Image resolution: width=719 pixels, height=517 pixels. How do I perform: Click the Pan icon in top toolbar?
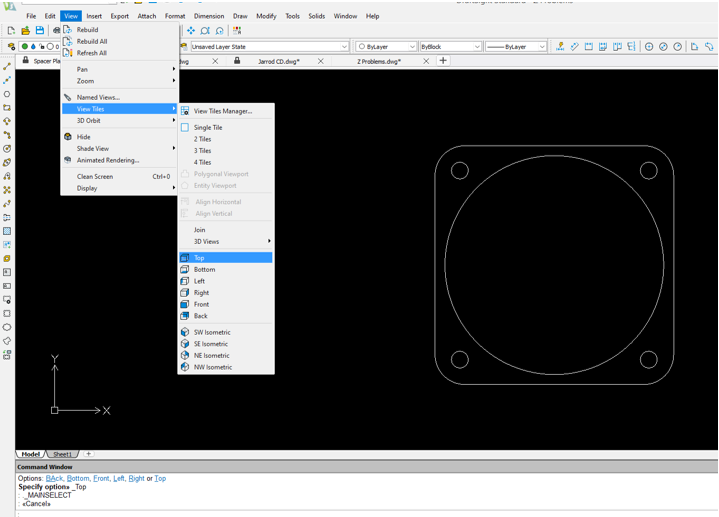tap(191, 31)
